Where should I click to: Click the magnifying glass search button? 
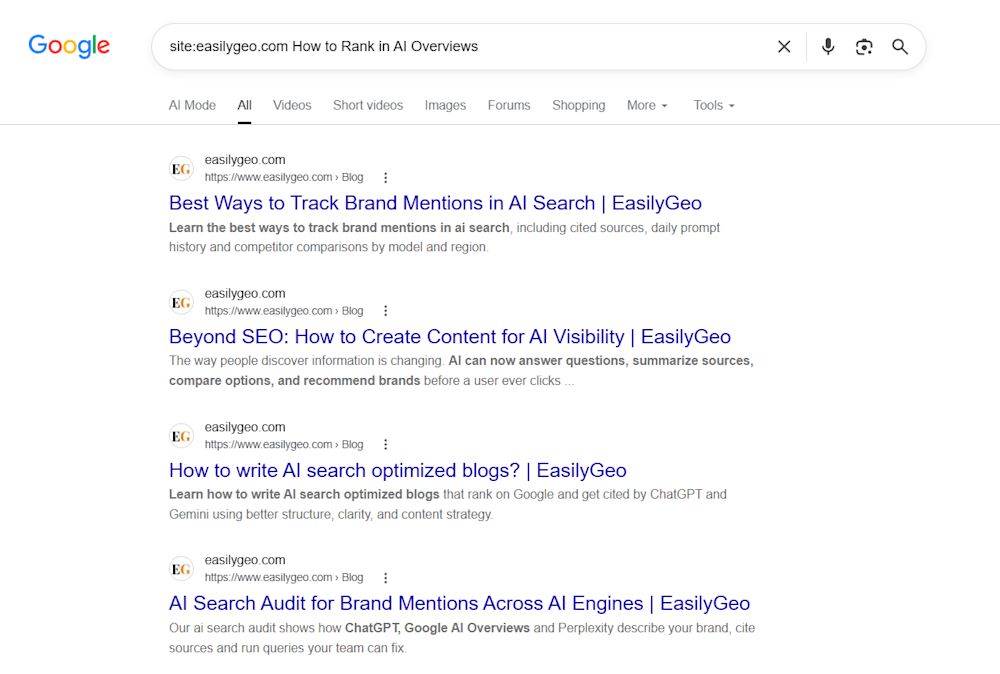900,47
